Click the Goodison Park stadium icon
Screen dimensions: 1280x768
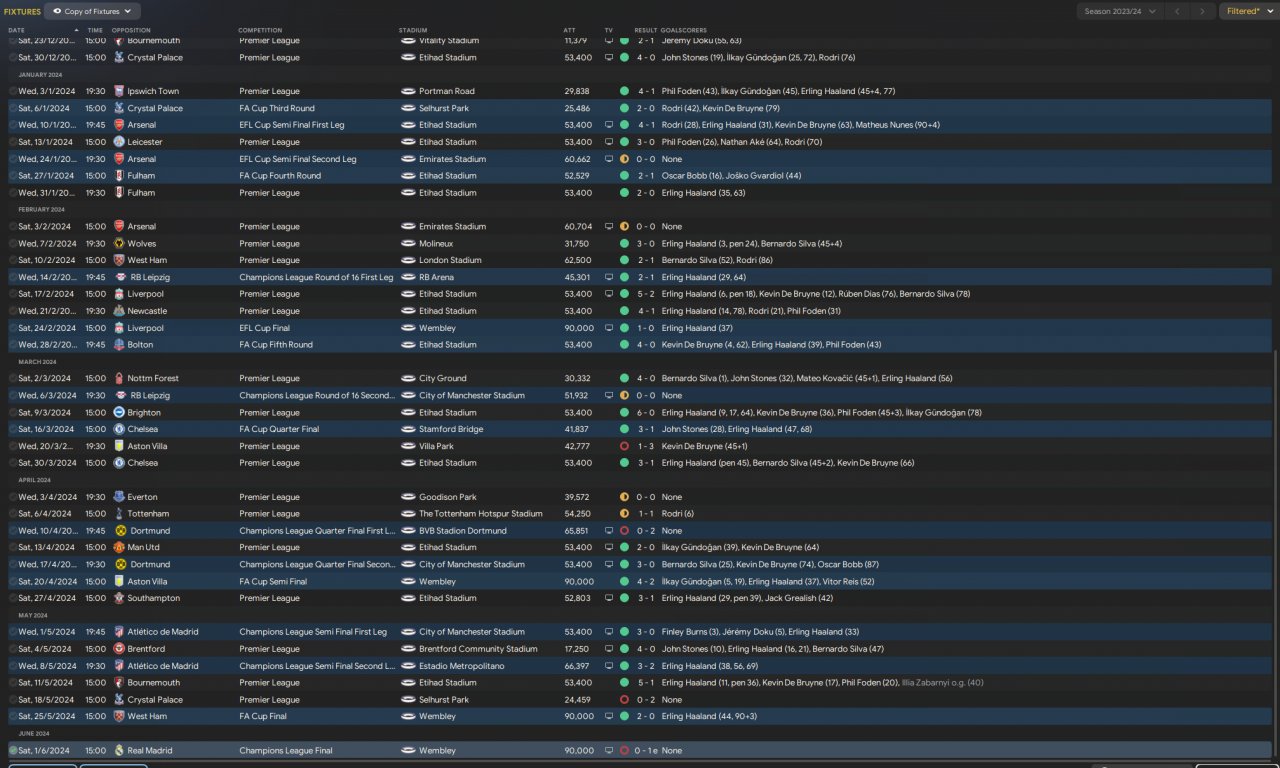(408, 497)
